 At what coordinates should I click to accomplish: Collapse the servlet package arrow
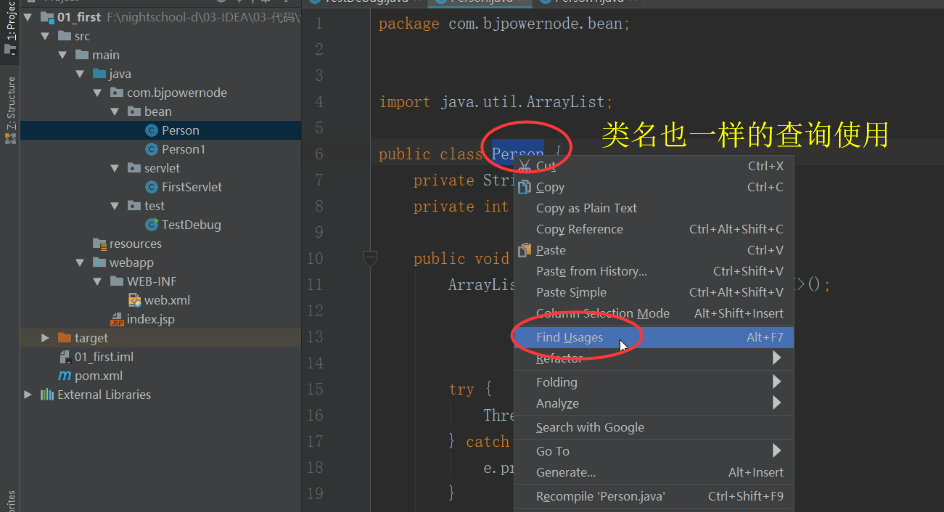click(x=115, y=168)
